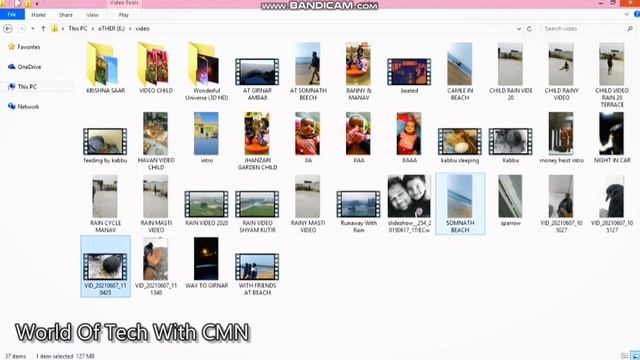Viewport: 640px width, 360px height.
Task: Open recent locations dropdown arrow
Action: (33, 29)
